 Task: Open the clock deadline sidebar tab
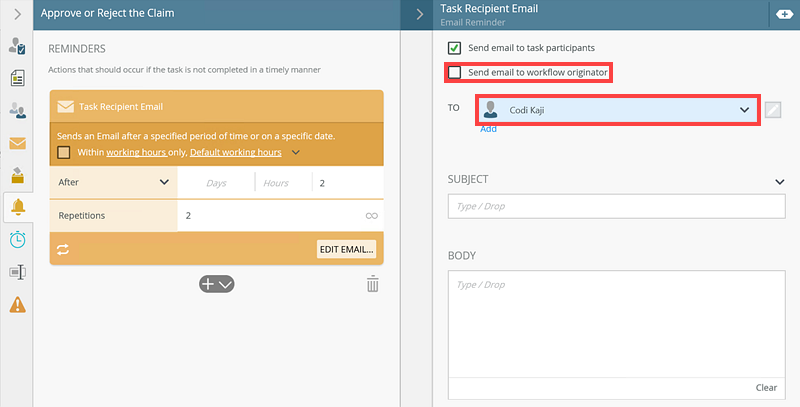coord(17,239)
